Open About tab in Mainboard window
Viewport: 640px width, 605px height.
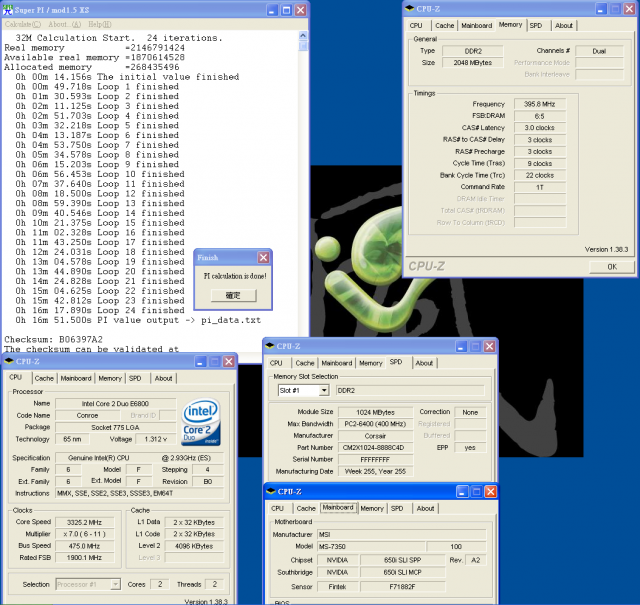[x=425, y=508]
